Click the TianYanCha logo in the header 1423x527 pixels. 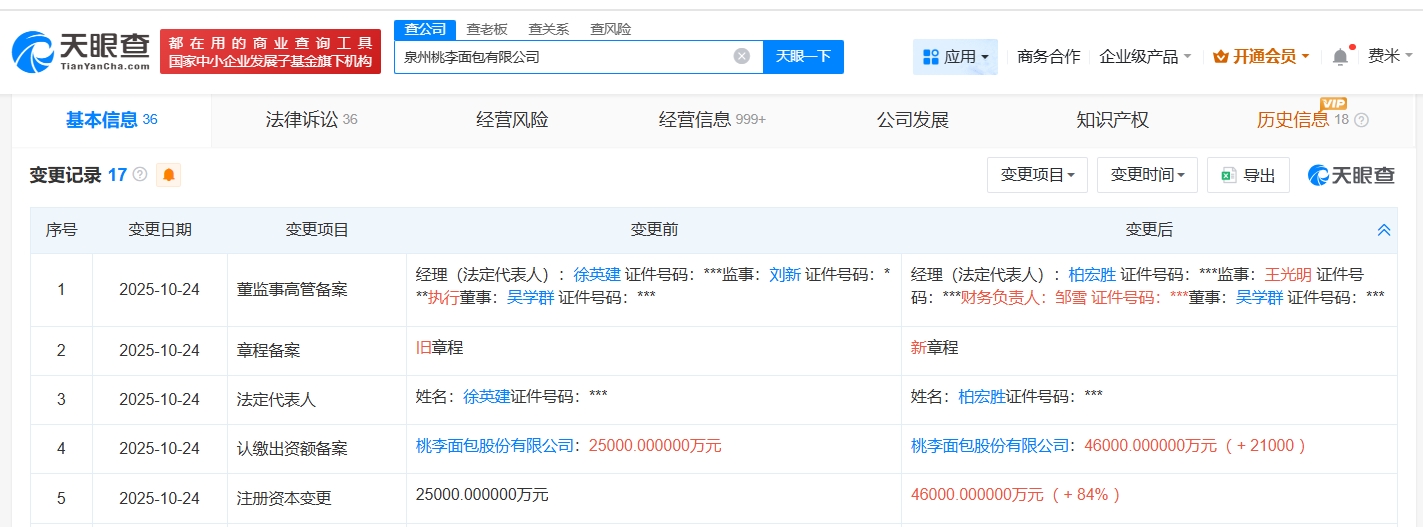(82, 51)
